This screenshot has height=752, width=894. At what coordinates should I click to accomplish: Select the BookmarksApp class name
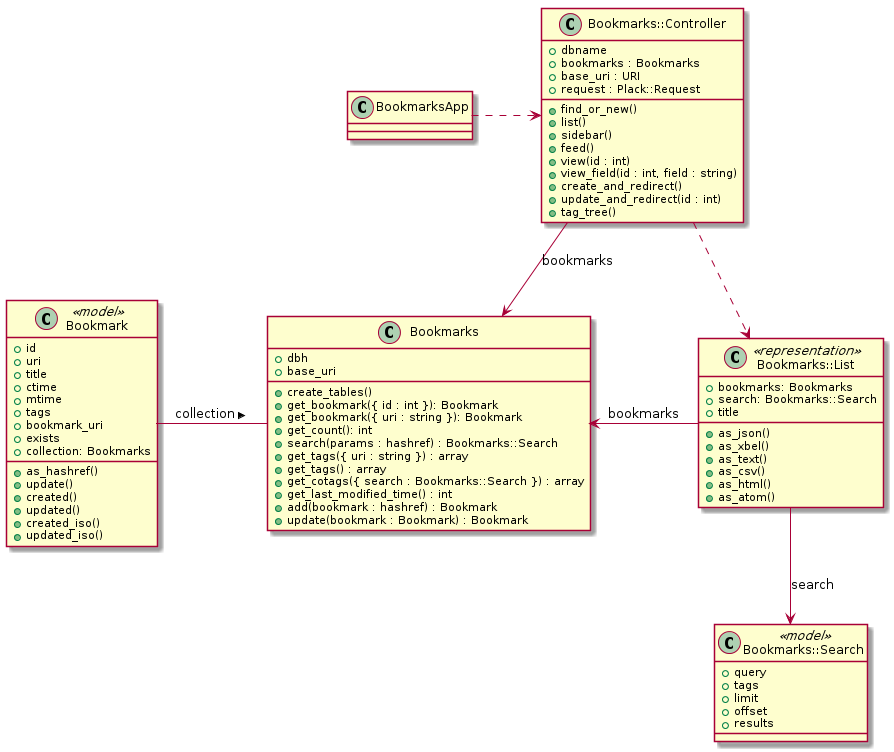tap(422, 107)
